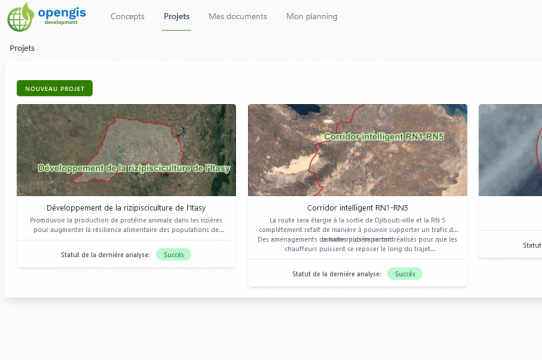The height and width of the screenshot is (360, 542).
Task: Click the 'Corridor intelligent RN1-RN5' card title
Action: [357, 208]
